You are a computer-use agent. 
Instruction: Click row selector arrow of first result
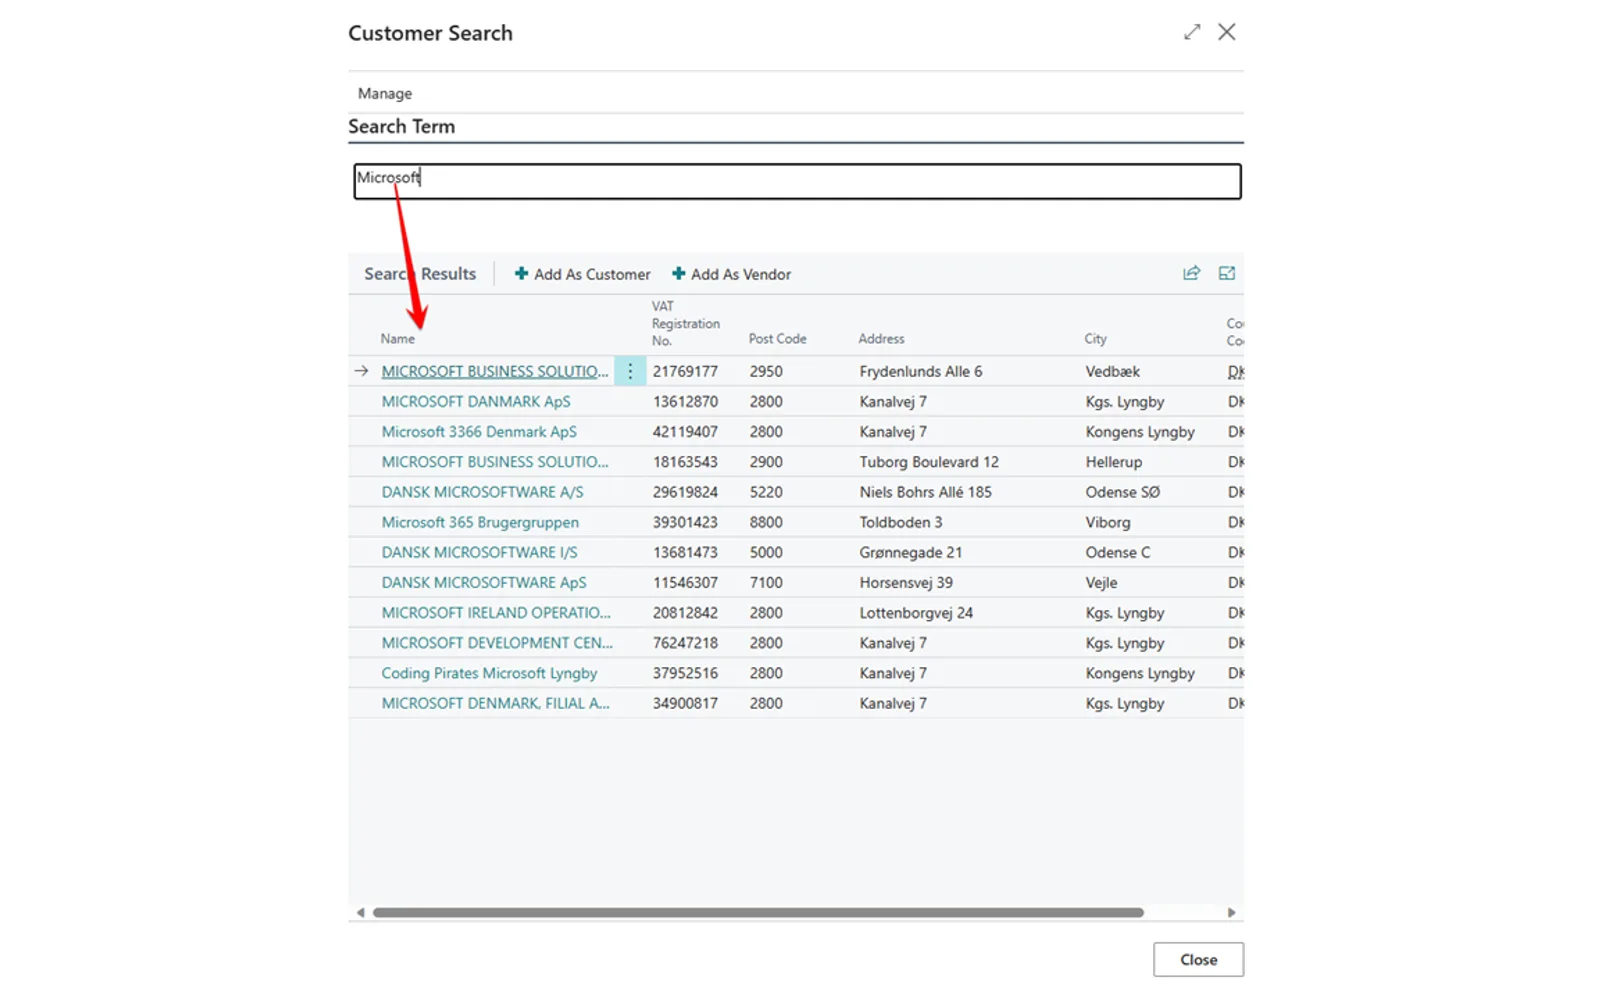click(361, 371)
